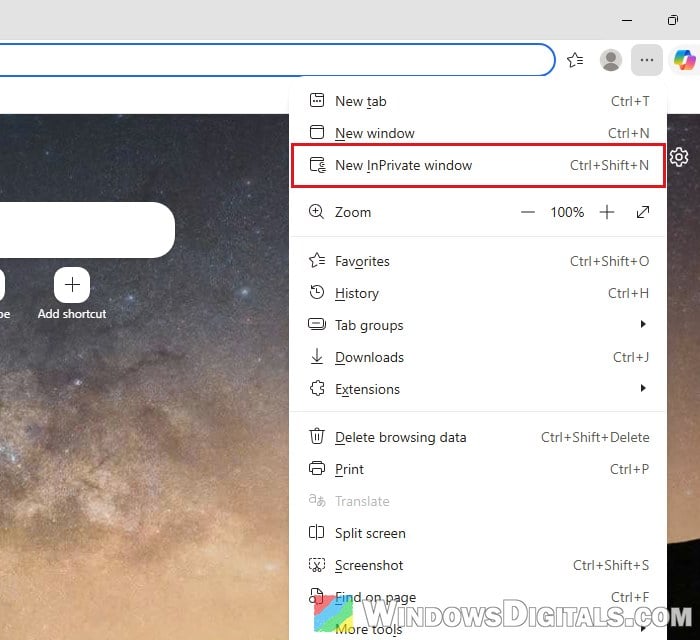Click the Delete browsing data trash icon
Viewport: 700px width, 640px height.
[317, 436]
